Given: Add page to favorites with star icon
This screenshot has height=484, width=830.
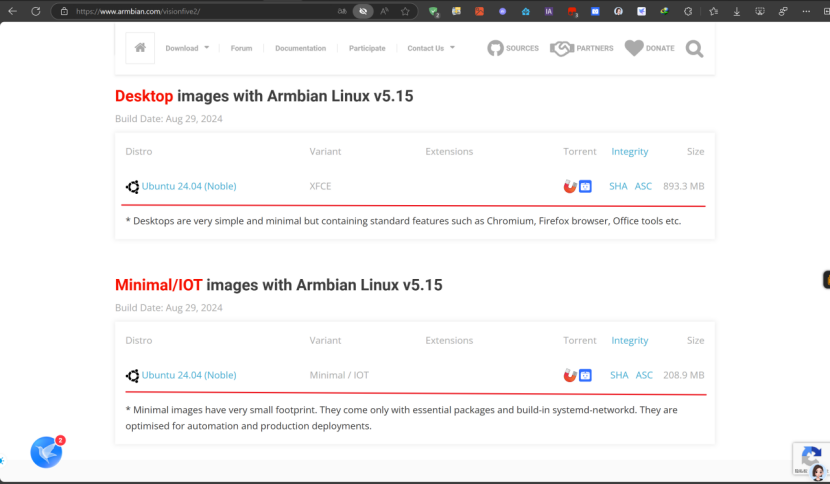Looking at the screenshot, I should pyautogui.click(x=405, y=11).
